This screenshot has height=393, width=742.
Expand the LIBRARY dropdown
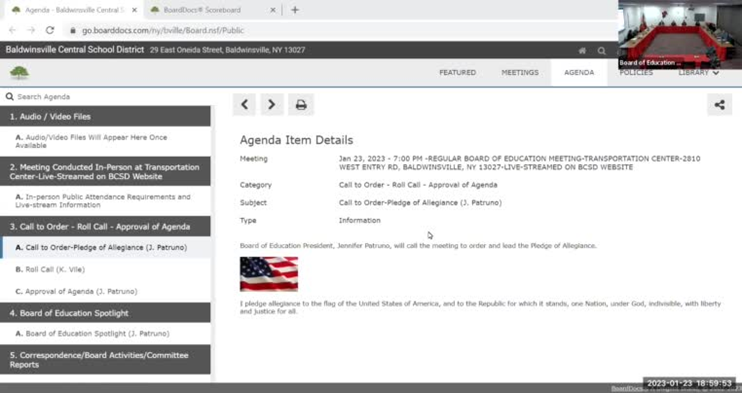point(698,72)
